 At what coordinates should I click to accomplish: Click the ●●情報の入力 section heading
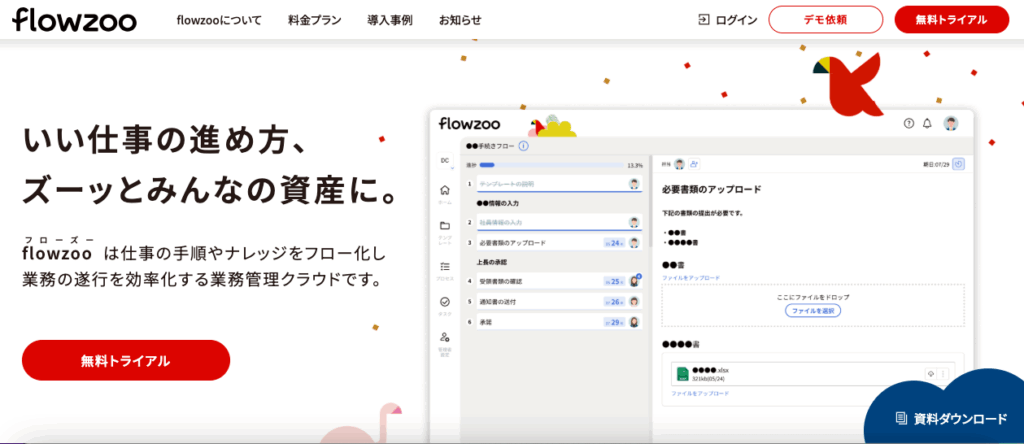click(498, 204)
